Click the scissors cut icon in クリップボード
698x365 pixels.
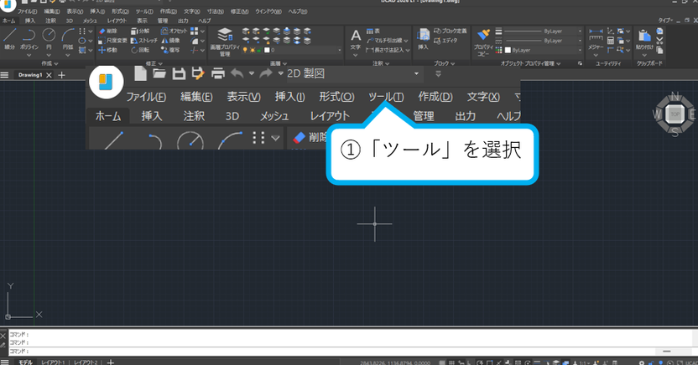660,41
